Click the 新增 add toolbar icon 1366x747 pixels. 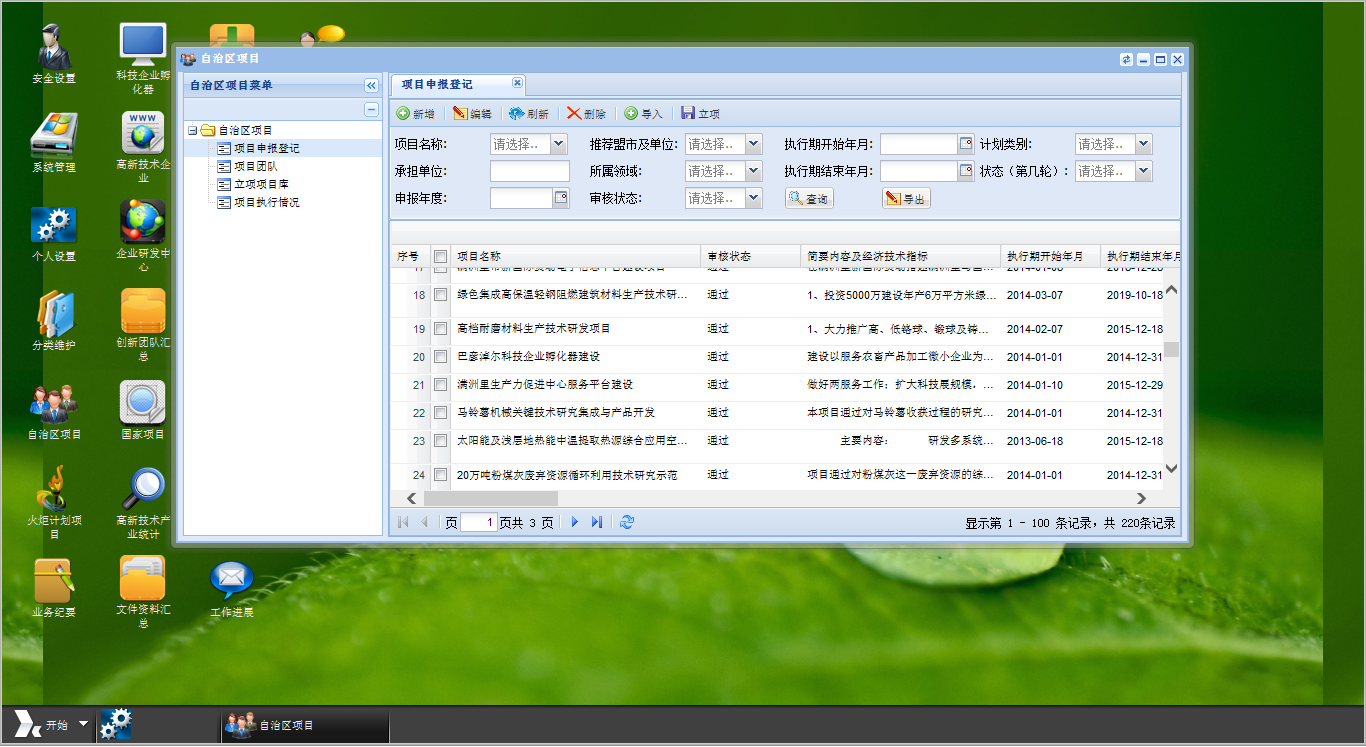(404, 114)
